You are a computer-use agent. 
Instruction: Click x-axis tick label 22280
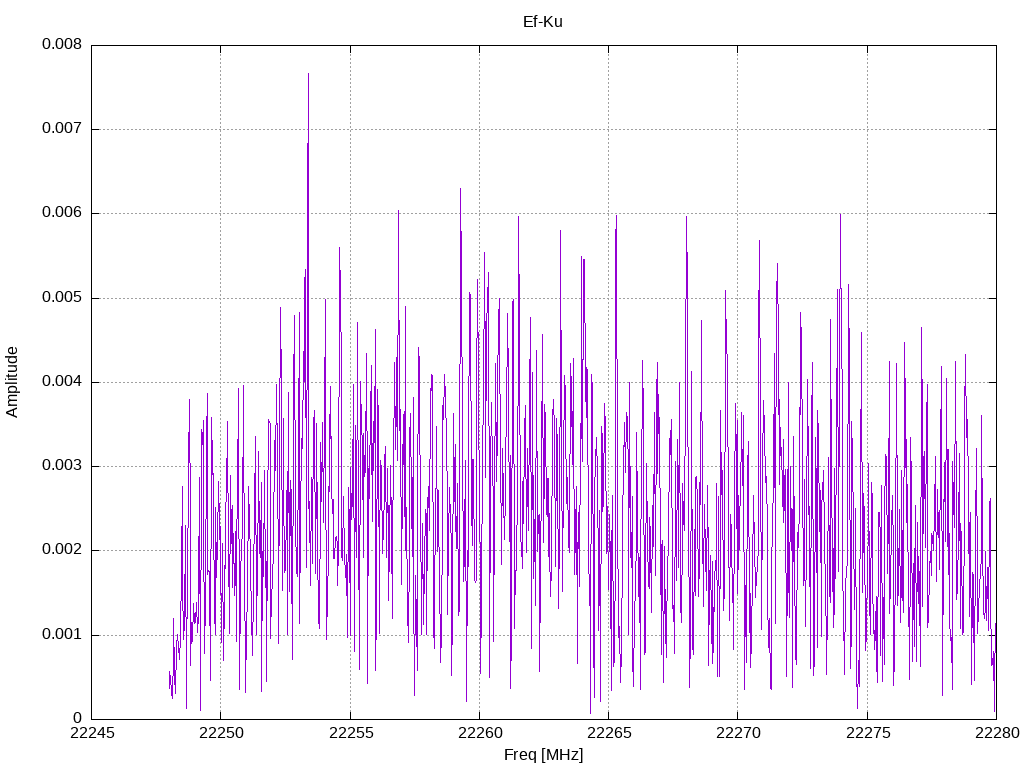pos(997,733)
